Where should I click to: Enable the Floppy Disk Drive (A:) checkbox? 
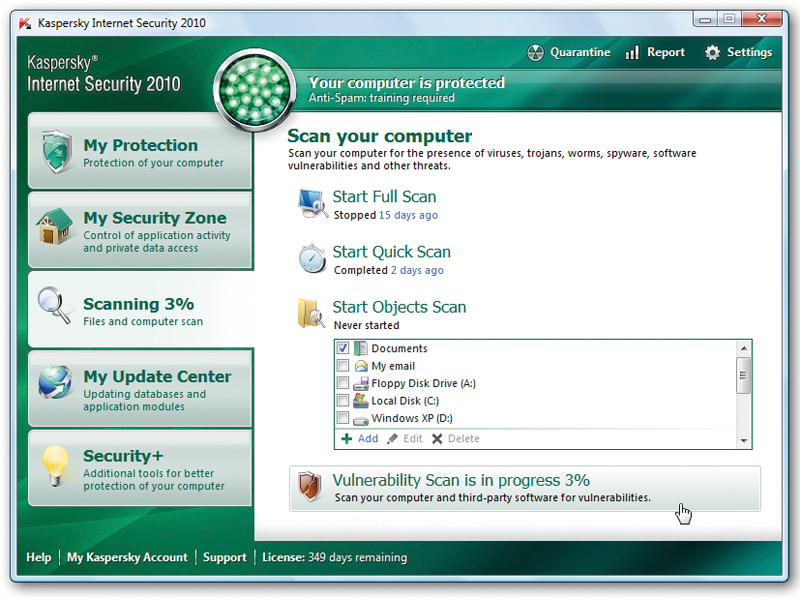point(343,383)
